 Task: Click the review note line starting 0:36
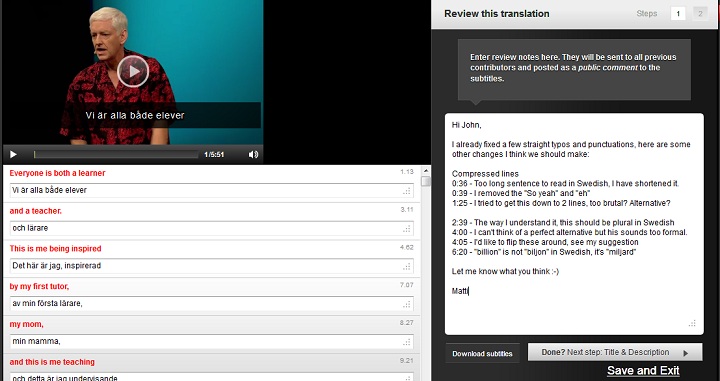pos(565,184)
